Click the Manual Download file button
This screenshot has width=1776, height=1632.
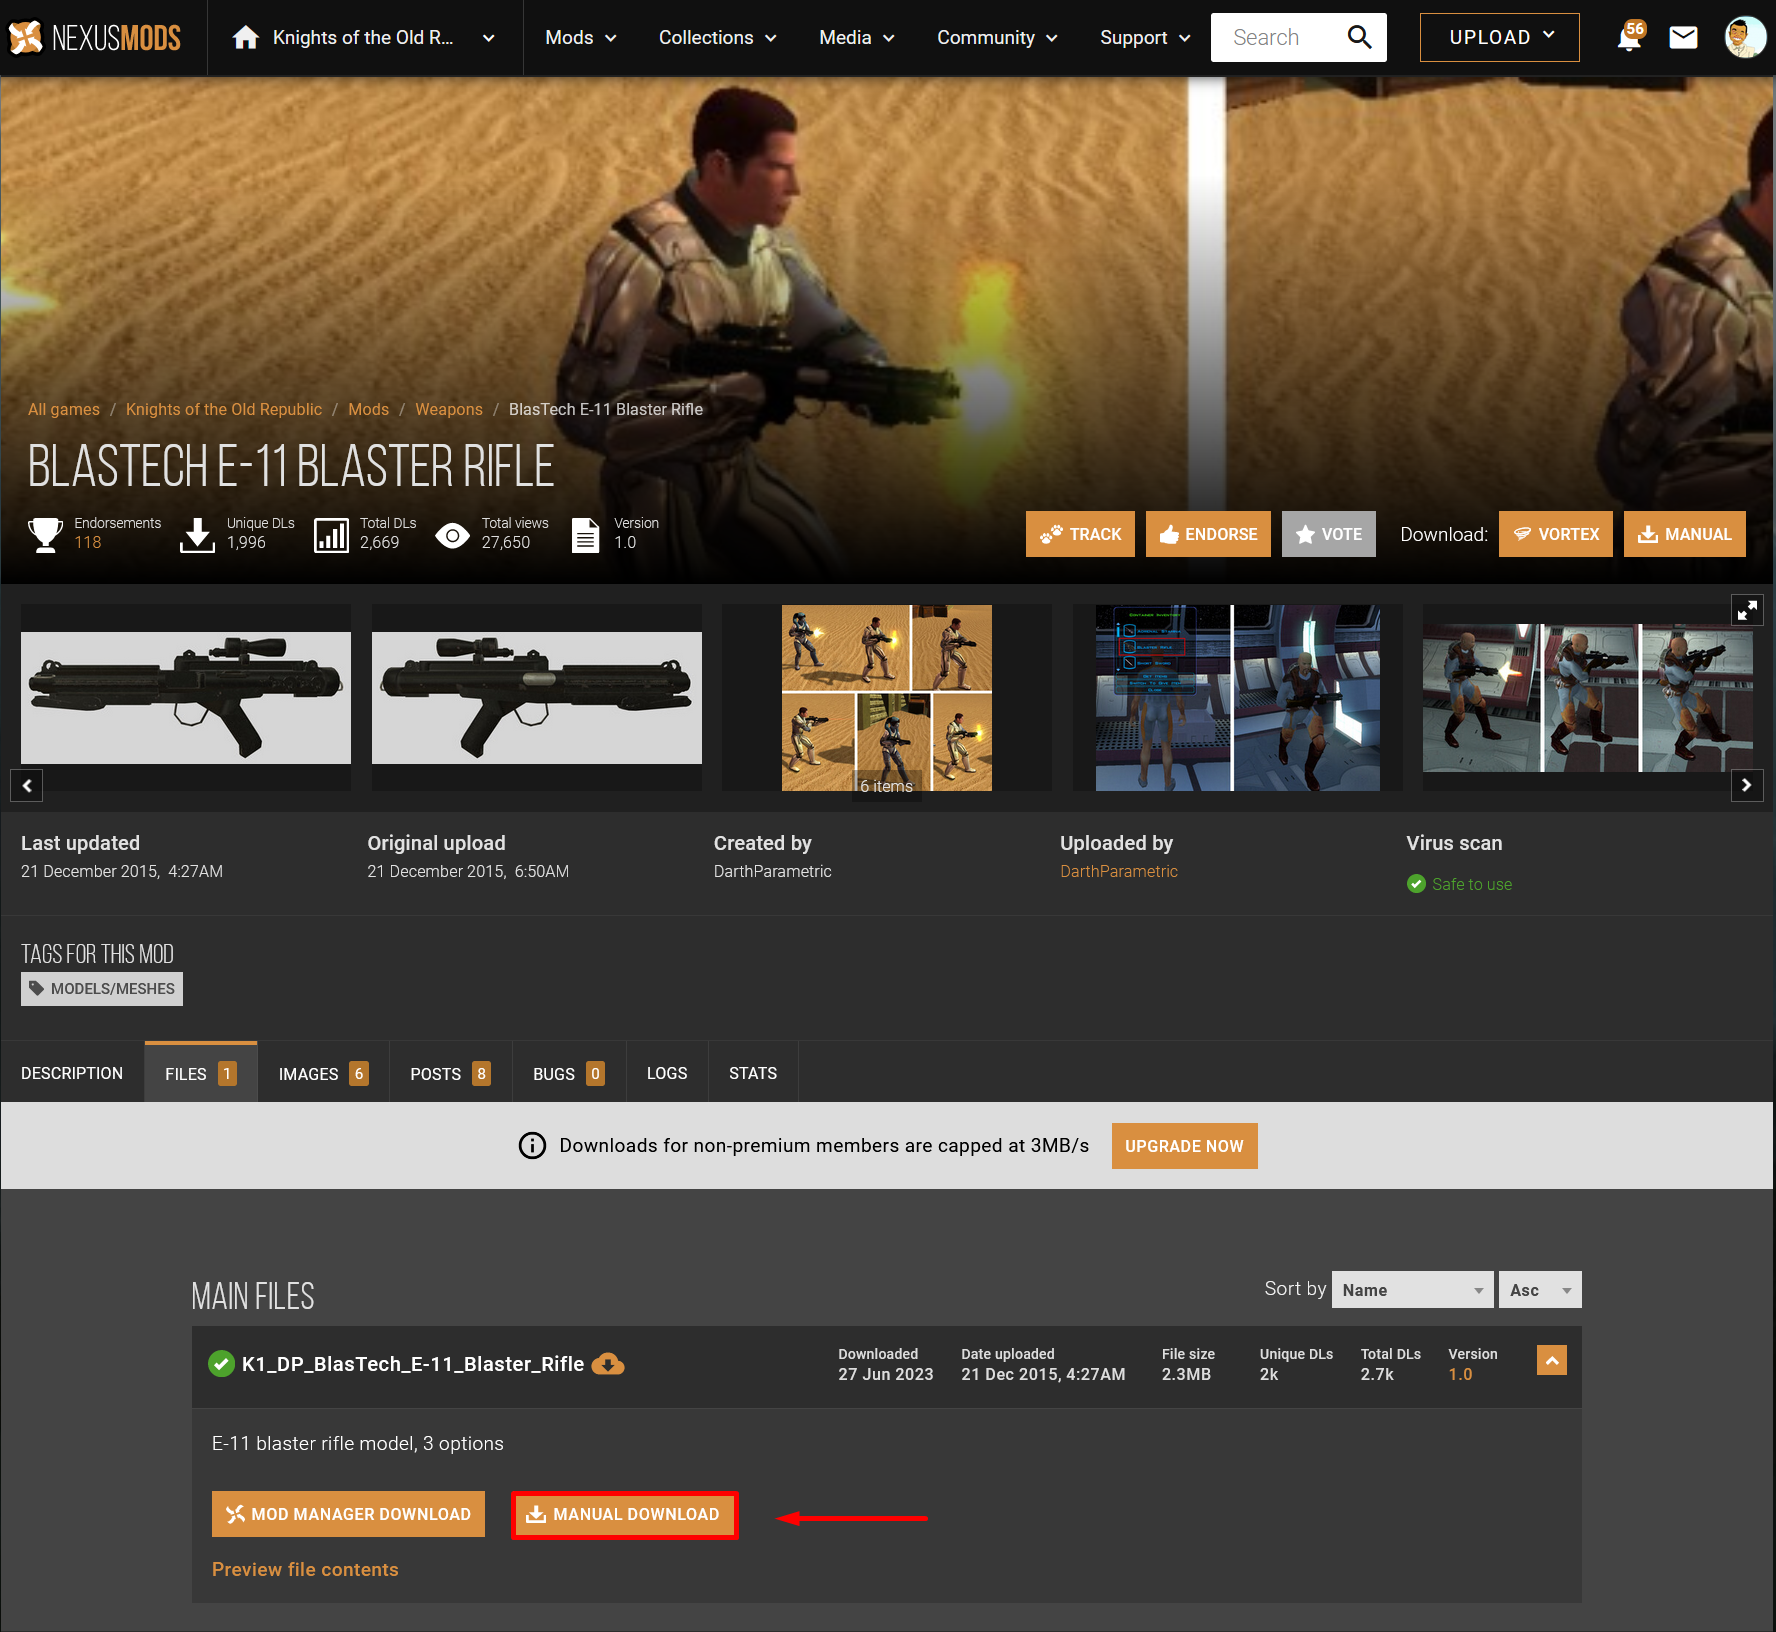click(x=625, y=1515)
